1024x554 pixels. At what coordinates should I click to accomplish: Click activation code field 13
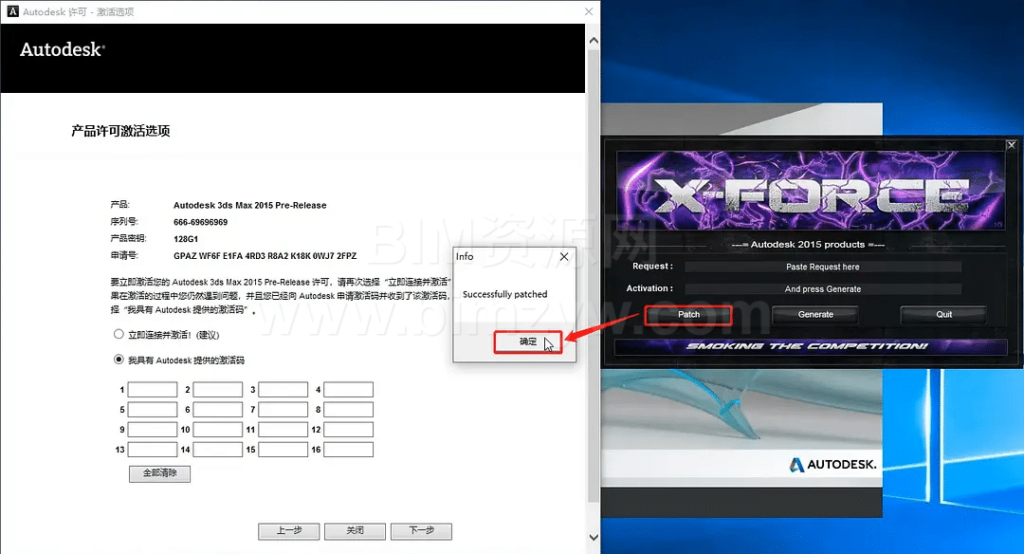(x=152, y=449)
